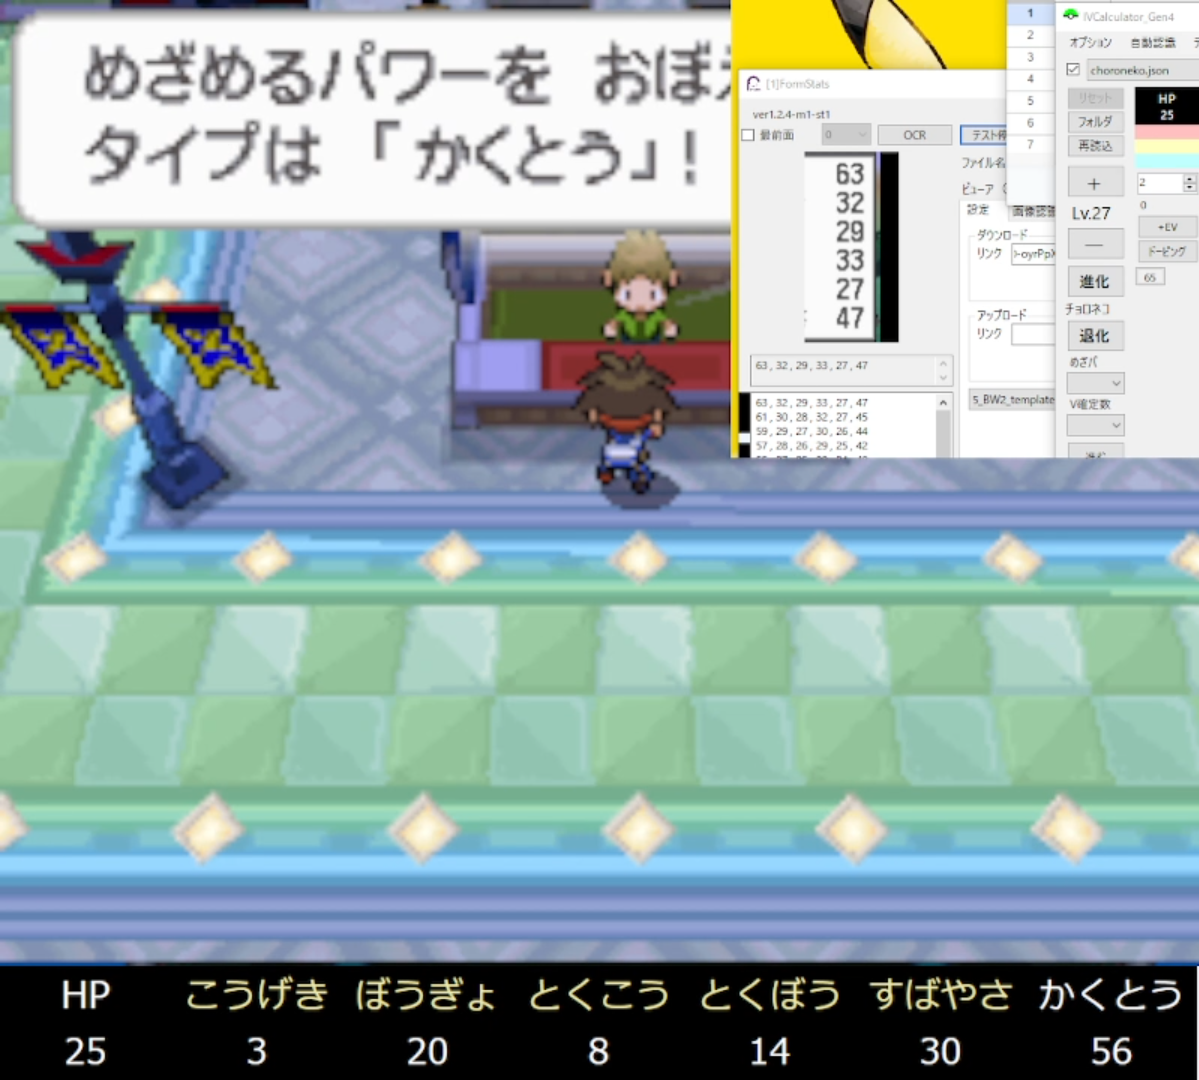
Task: Click the pink color bar under HP
Action: click(x=1167, y=132)
